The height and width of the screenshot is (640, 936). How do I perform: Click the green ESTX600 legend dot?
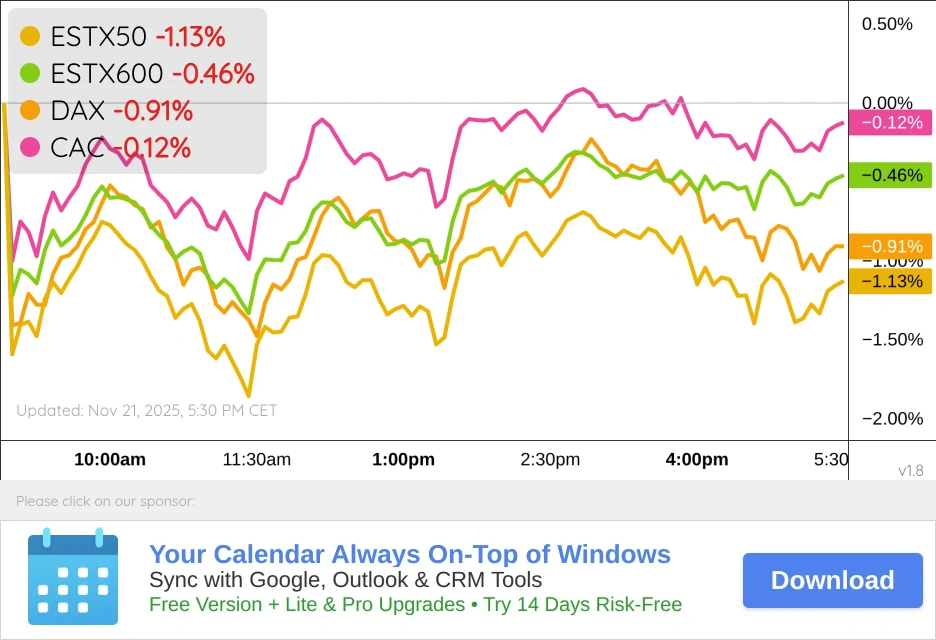pos(30,73)
